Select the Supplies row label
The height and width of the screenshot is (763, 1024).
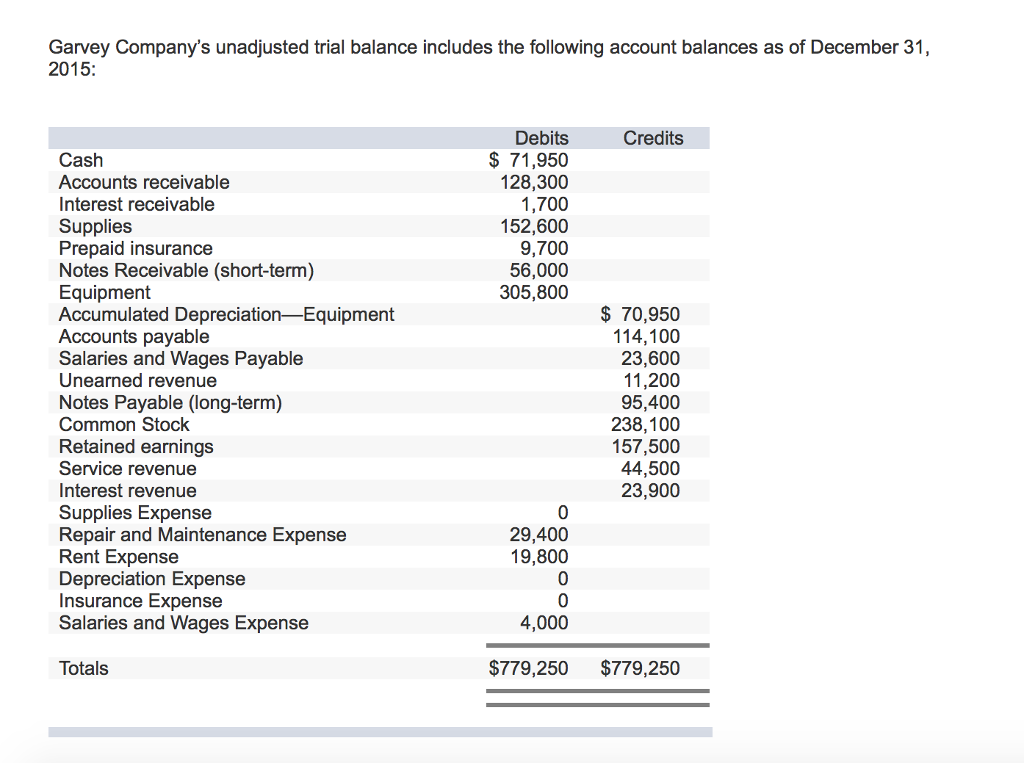click(95, 227)
